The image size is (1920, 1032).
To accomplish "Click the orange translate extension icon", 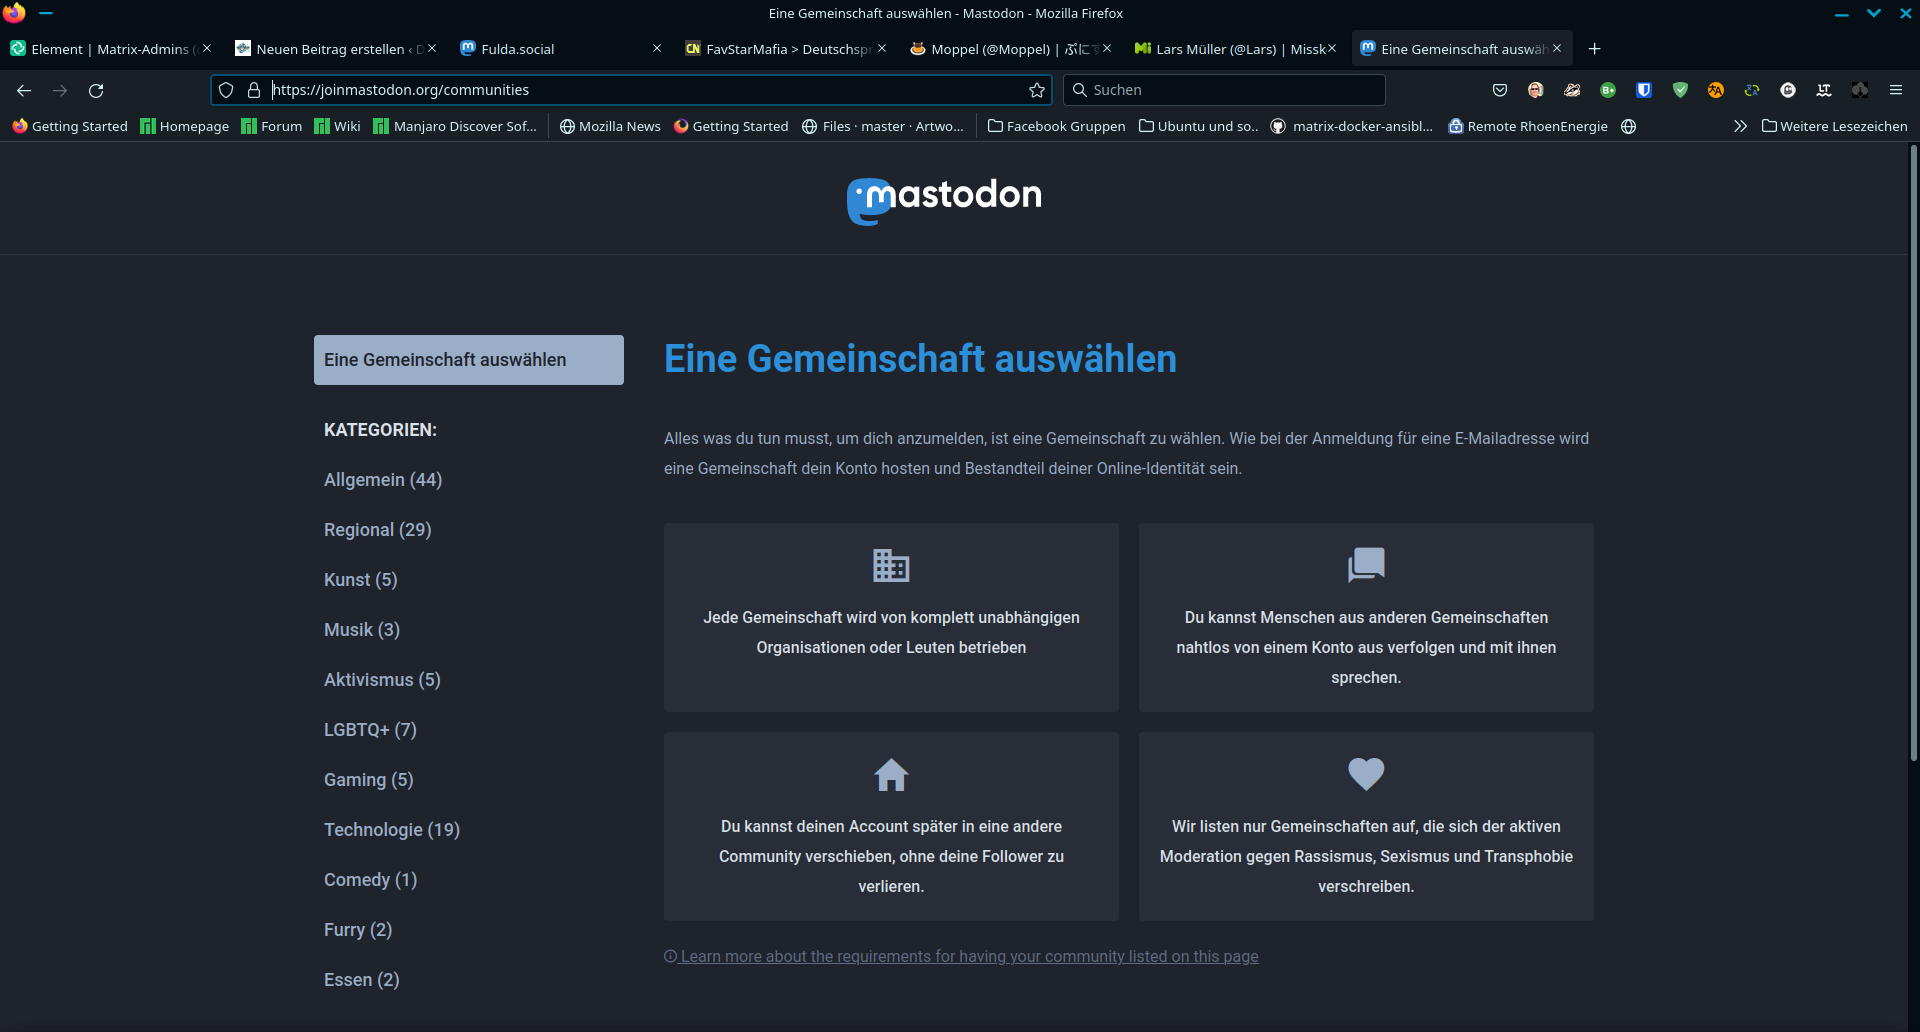I will click(x=1715, y=90).
